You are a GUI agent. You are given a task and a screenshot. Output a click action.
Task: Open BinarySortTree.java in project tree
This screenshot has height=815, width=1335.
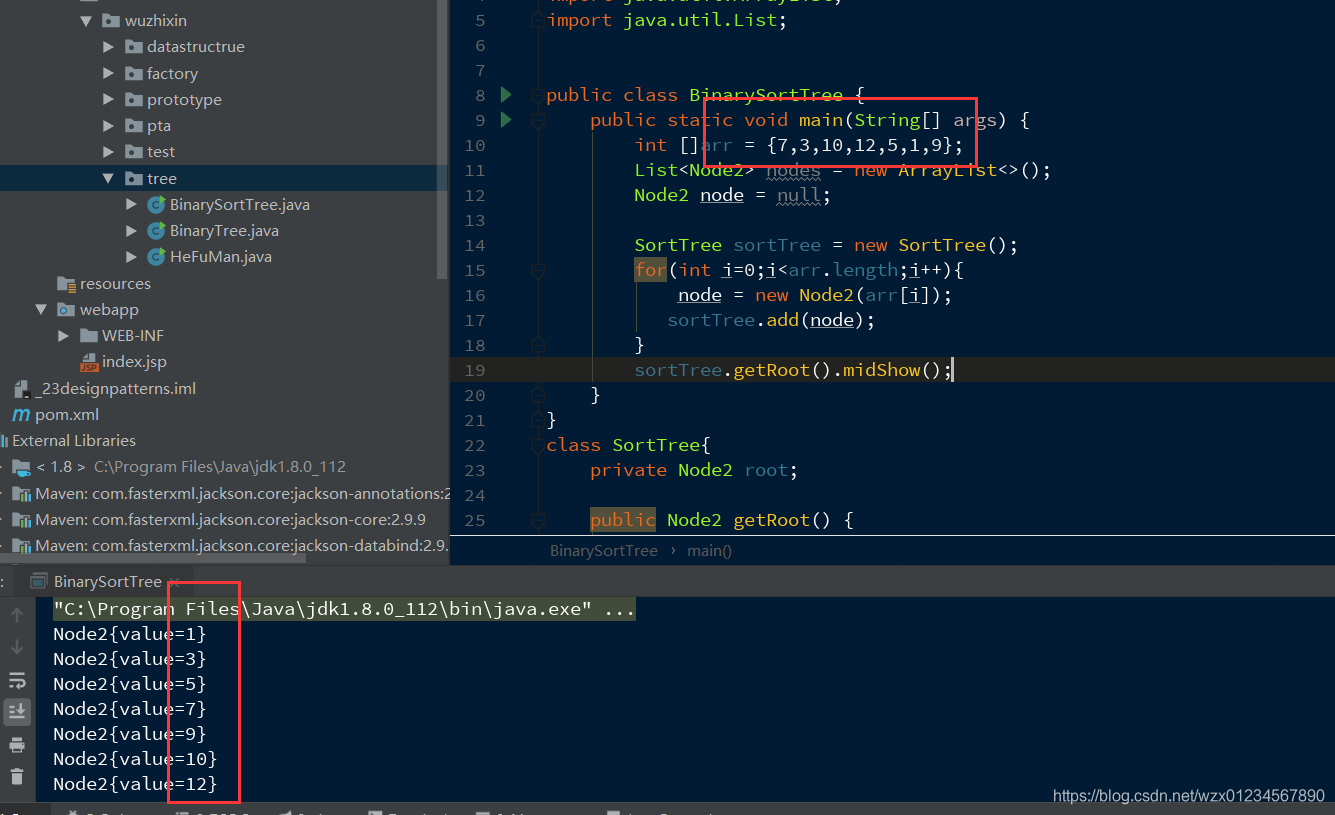point(239,205)
